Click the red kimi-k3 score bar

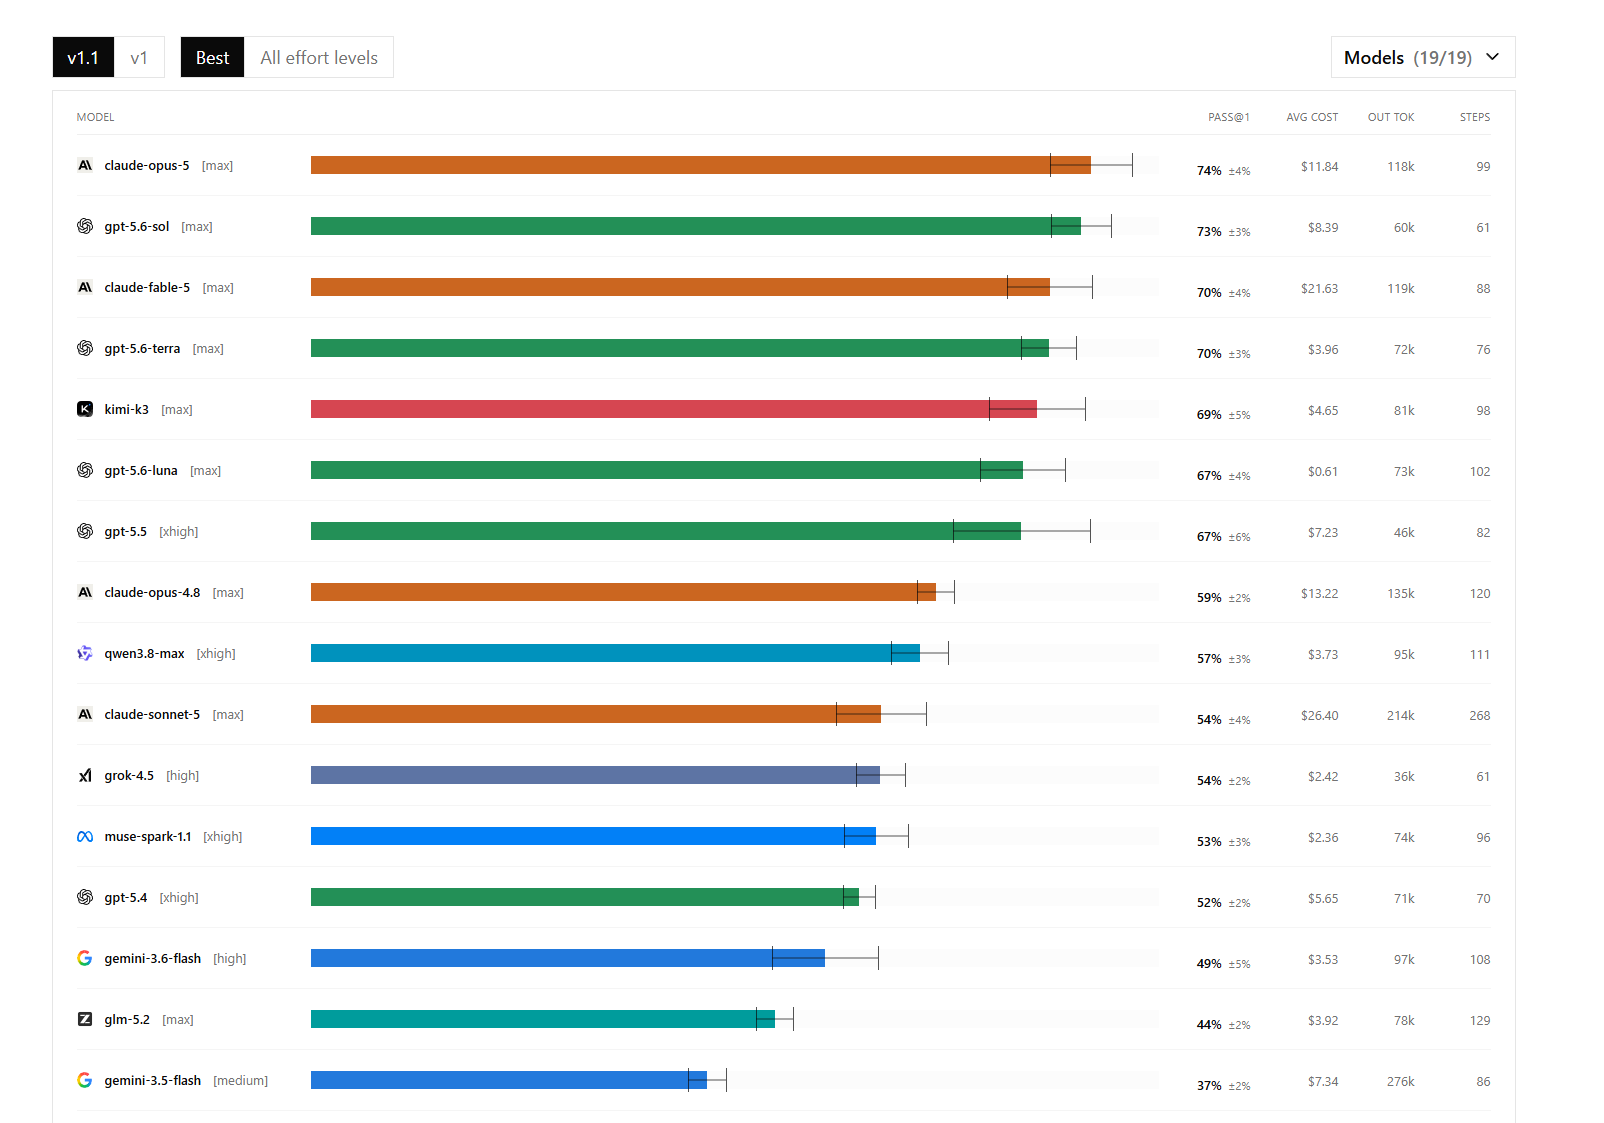(x=673, y=409)
